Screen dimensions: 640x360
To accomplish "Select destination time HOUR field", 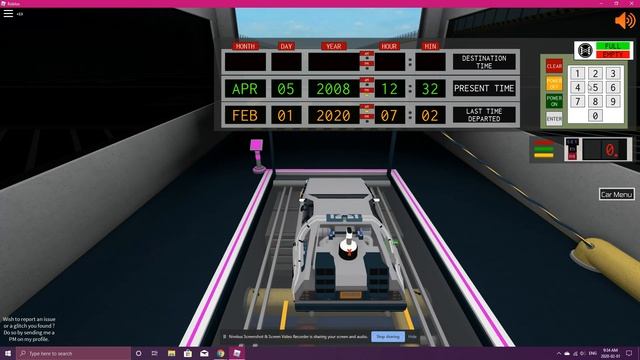I will [390, 62].
